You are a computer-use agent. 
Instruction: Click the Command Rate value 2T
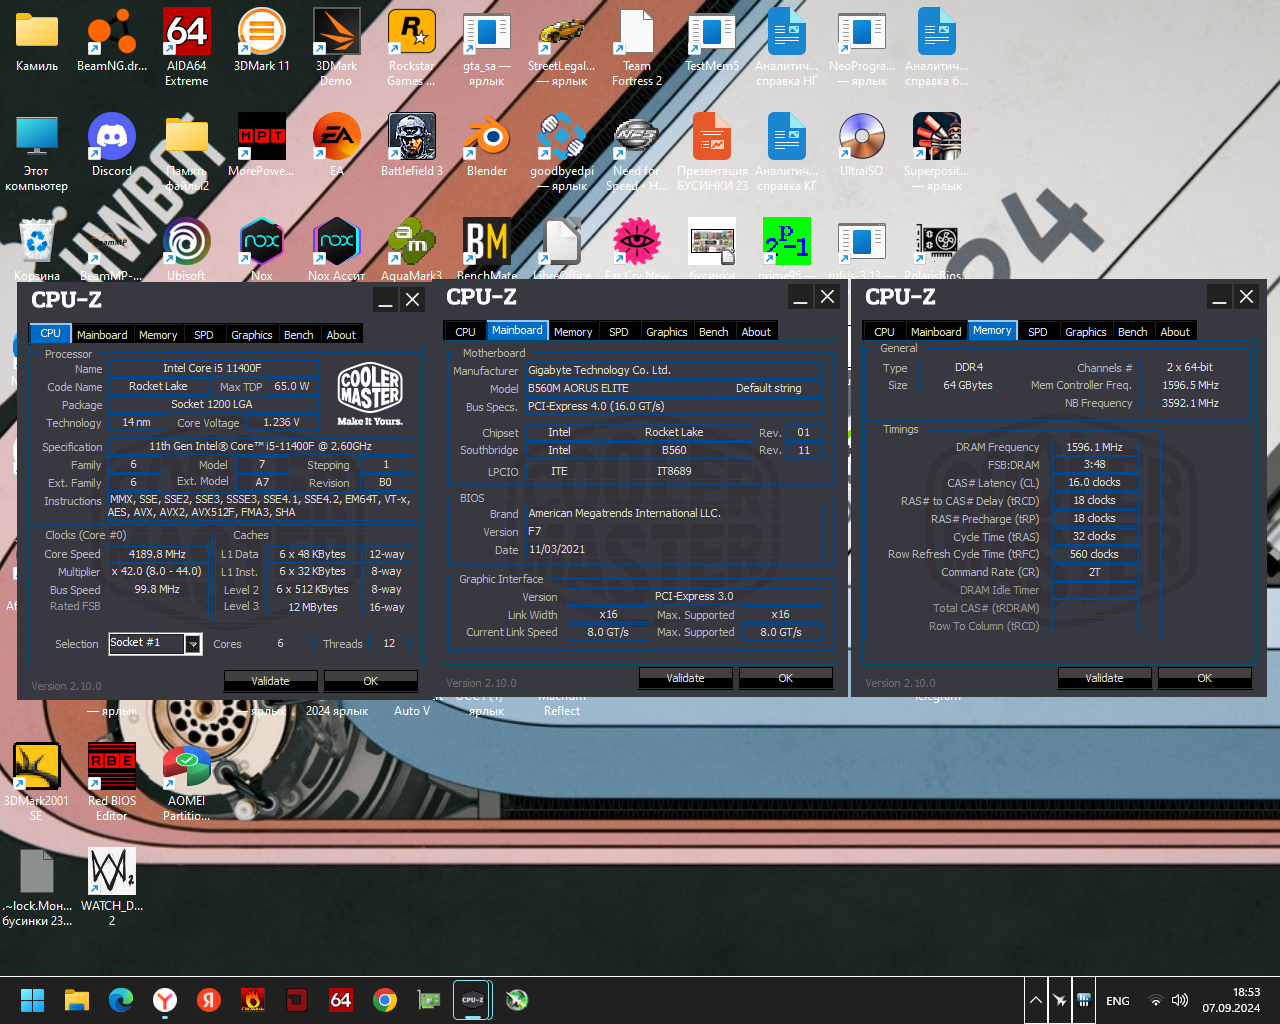pos(1094,572)
